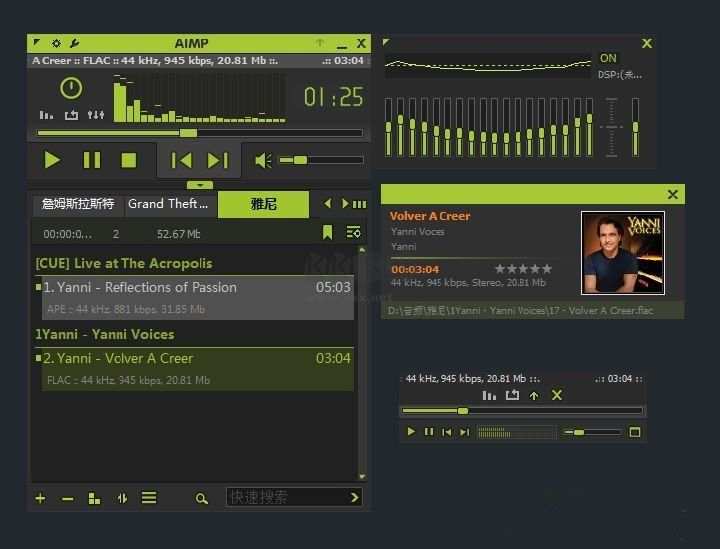720x549 pixels.
Task: Click the playlist scrollbar down arrow
Action: click(362, 476)
